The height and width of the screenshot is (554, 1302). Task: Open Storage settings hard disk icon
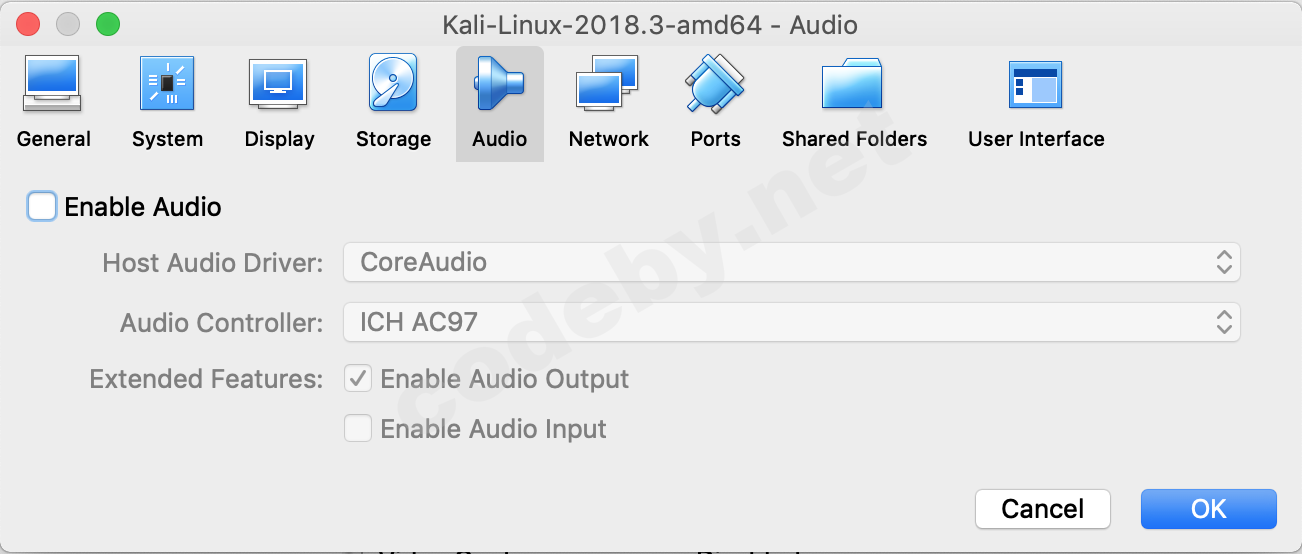[393, 85]
